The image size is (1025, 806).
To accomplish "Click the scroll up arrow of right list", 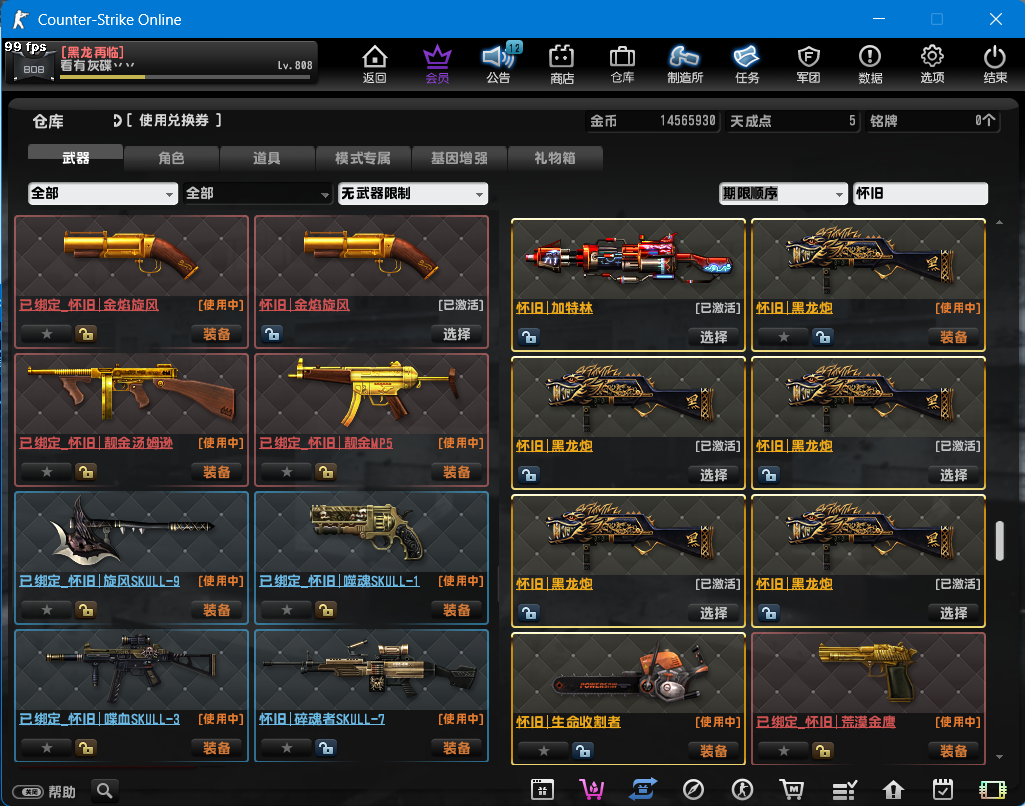I will click(999, 222).
